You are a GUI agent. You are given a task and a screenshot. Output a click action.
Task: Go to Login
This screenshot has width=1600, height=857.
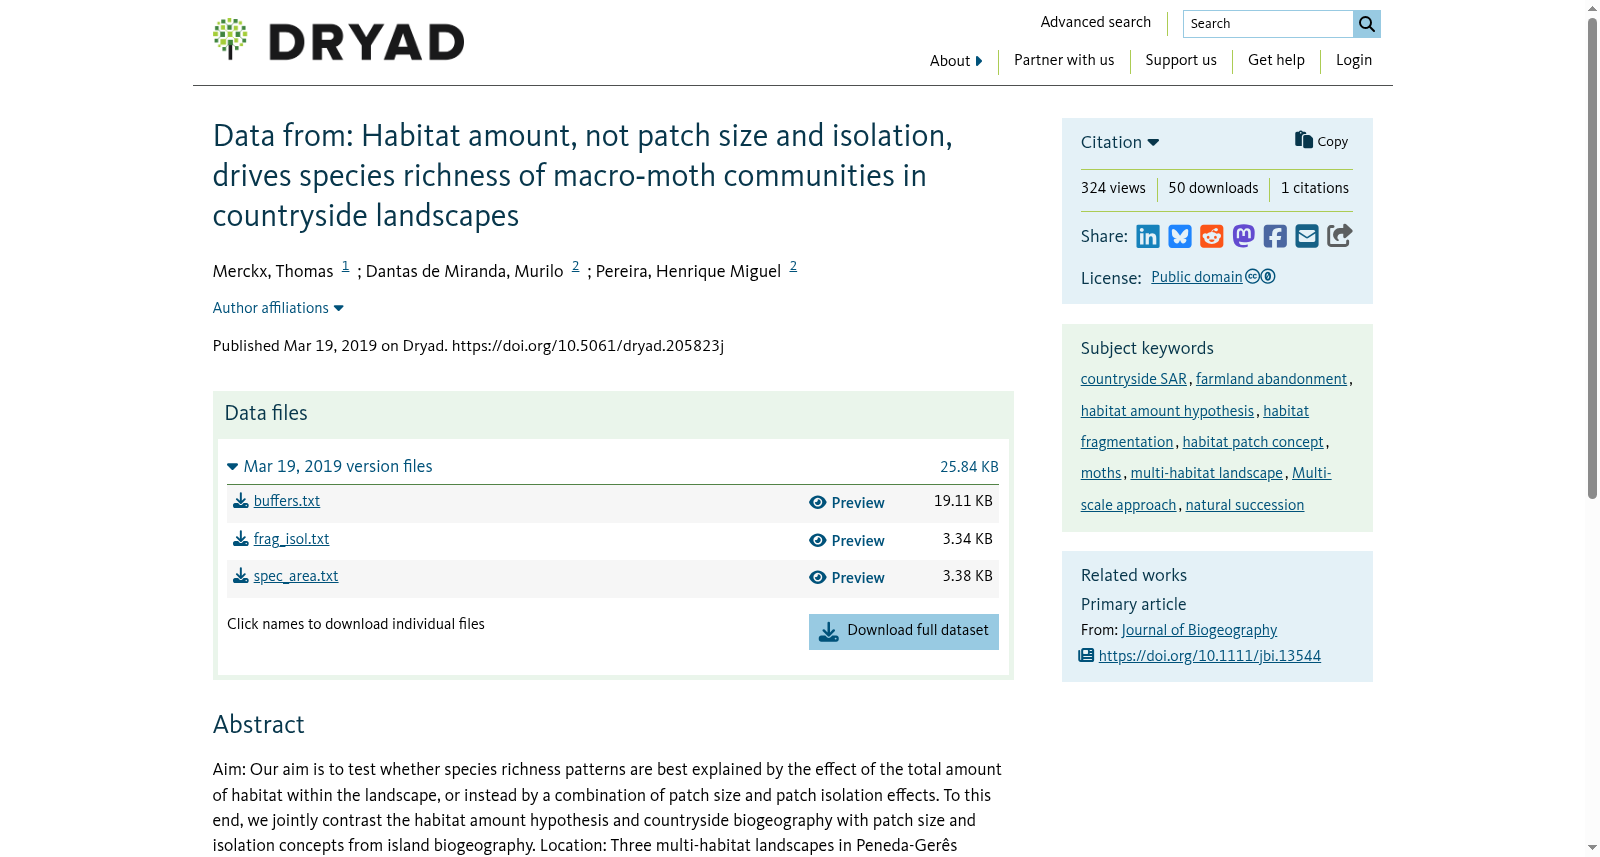1354,60
